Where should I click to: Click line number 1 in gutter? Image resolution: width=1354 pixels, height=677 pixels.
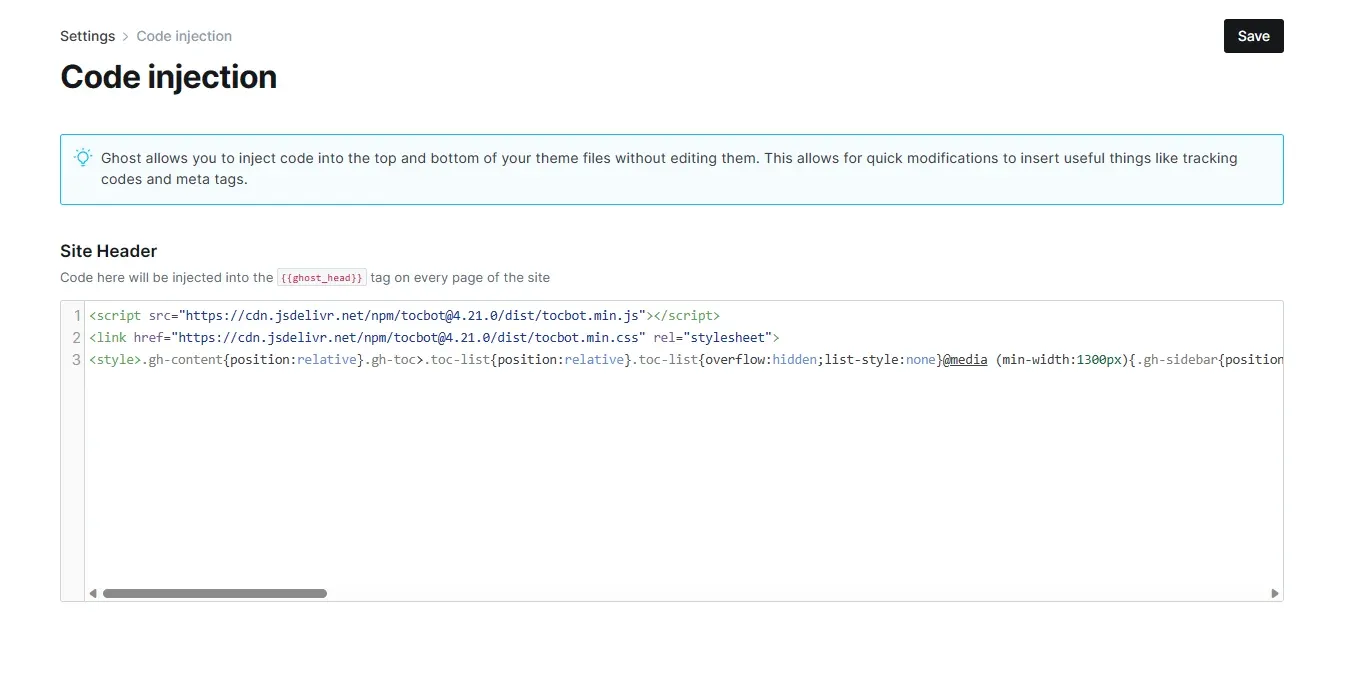tap(77, 315)
